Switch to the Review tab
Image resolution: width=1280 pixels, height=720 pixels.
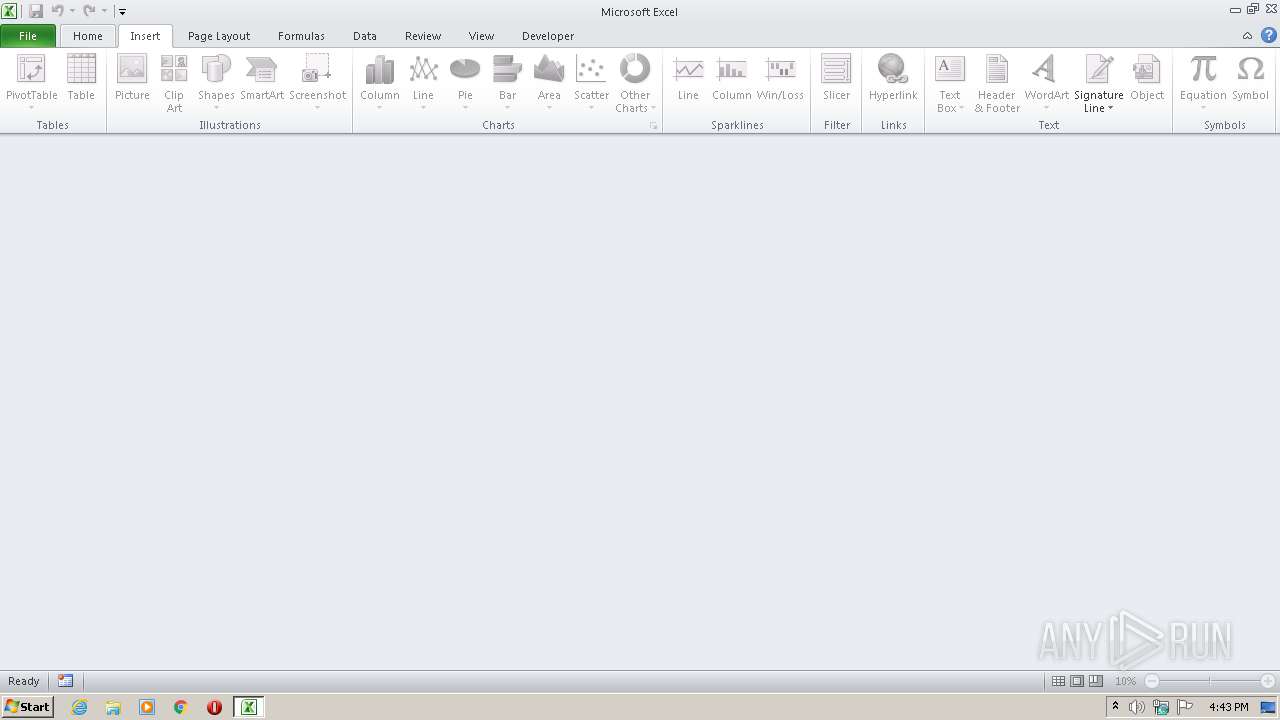[x=423, y=36]
